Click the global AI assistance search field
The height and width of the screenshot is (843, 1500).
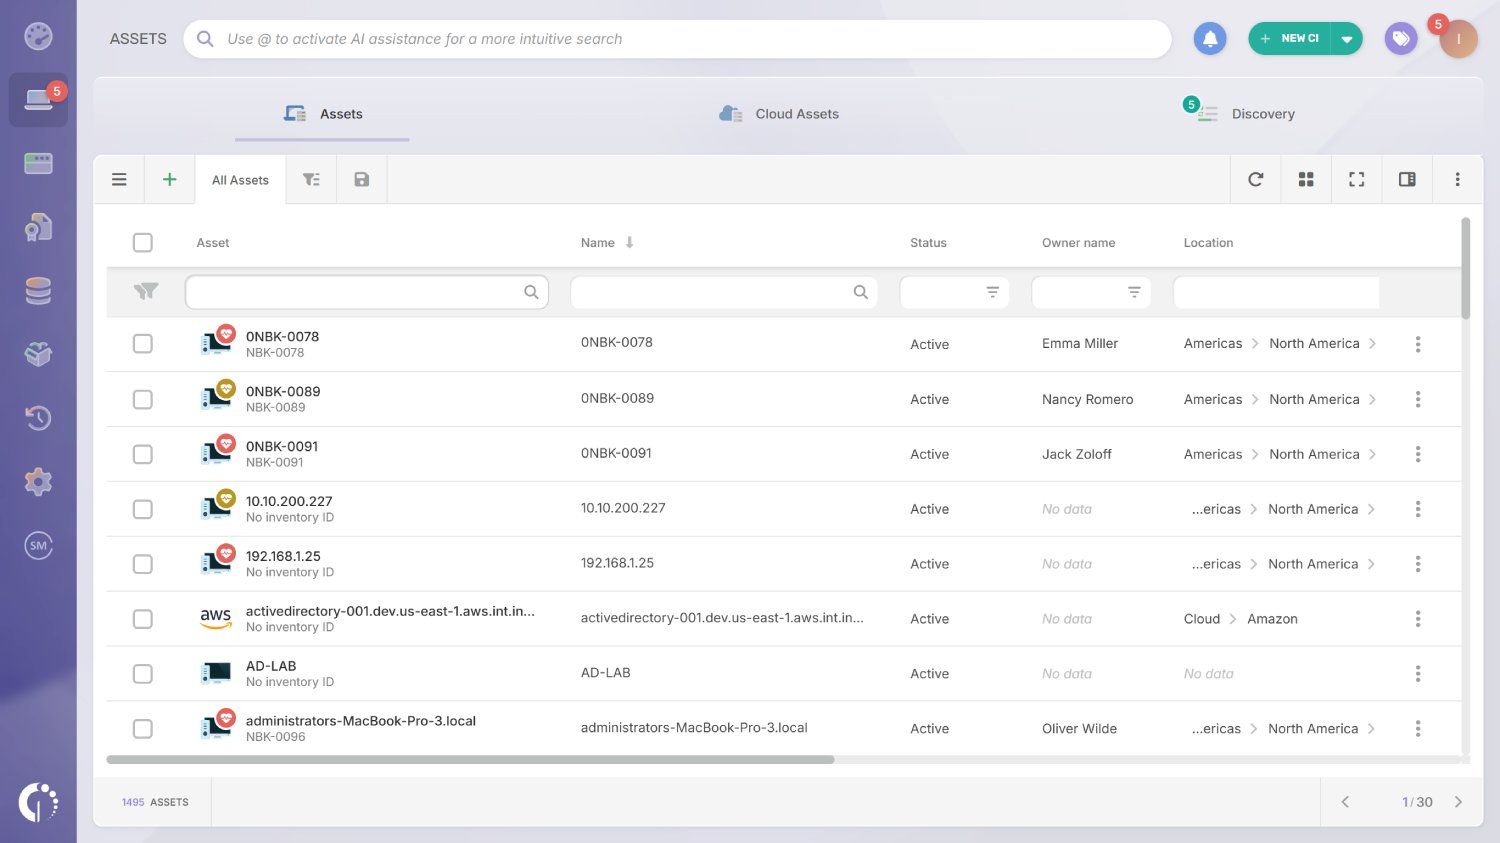pos(676,38)
